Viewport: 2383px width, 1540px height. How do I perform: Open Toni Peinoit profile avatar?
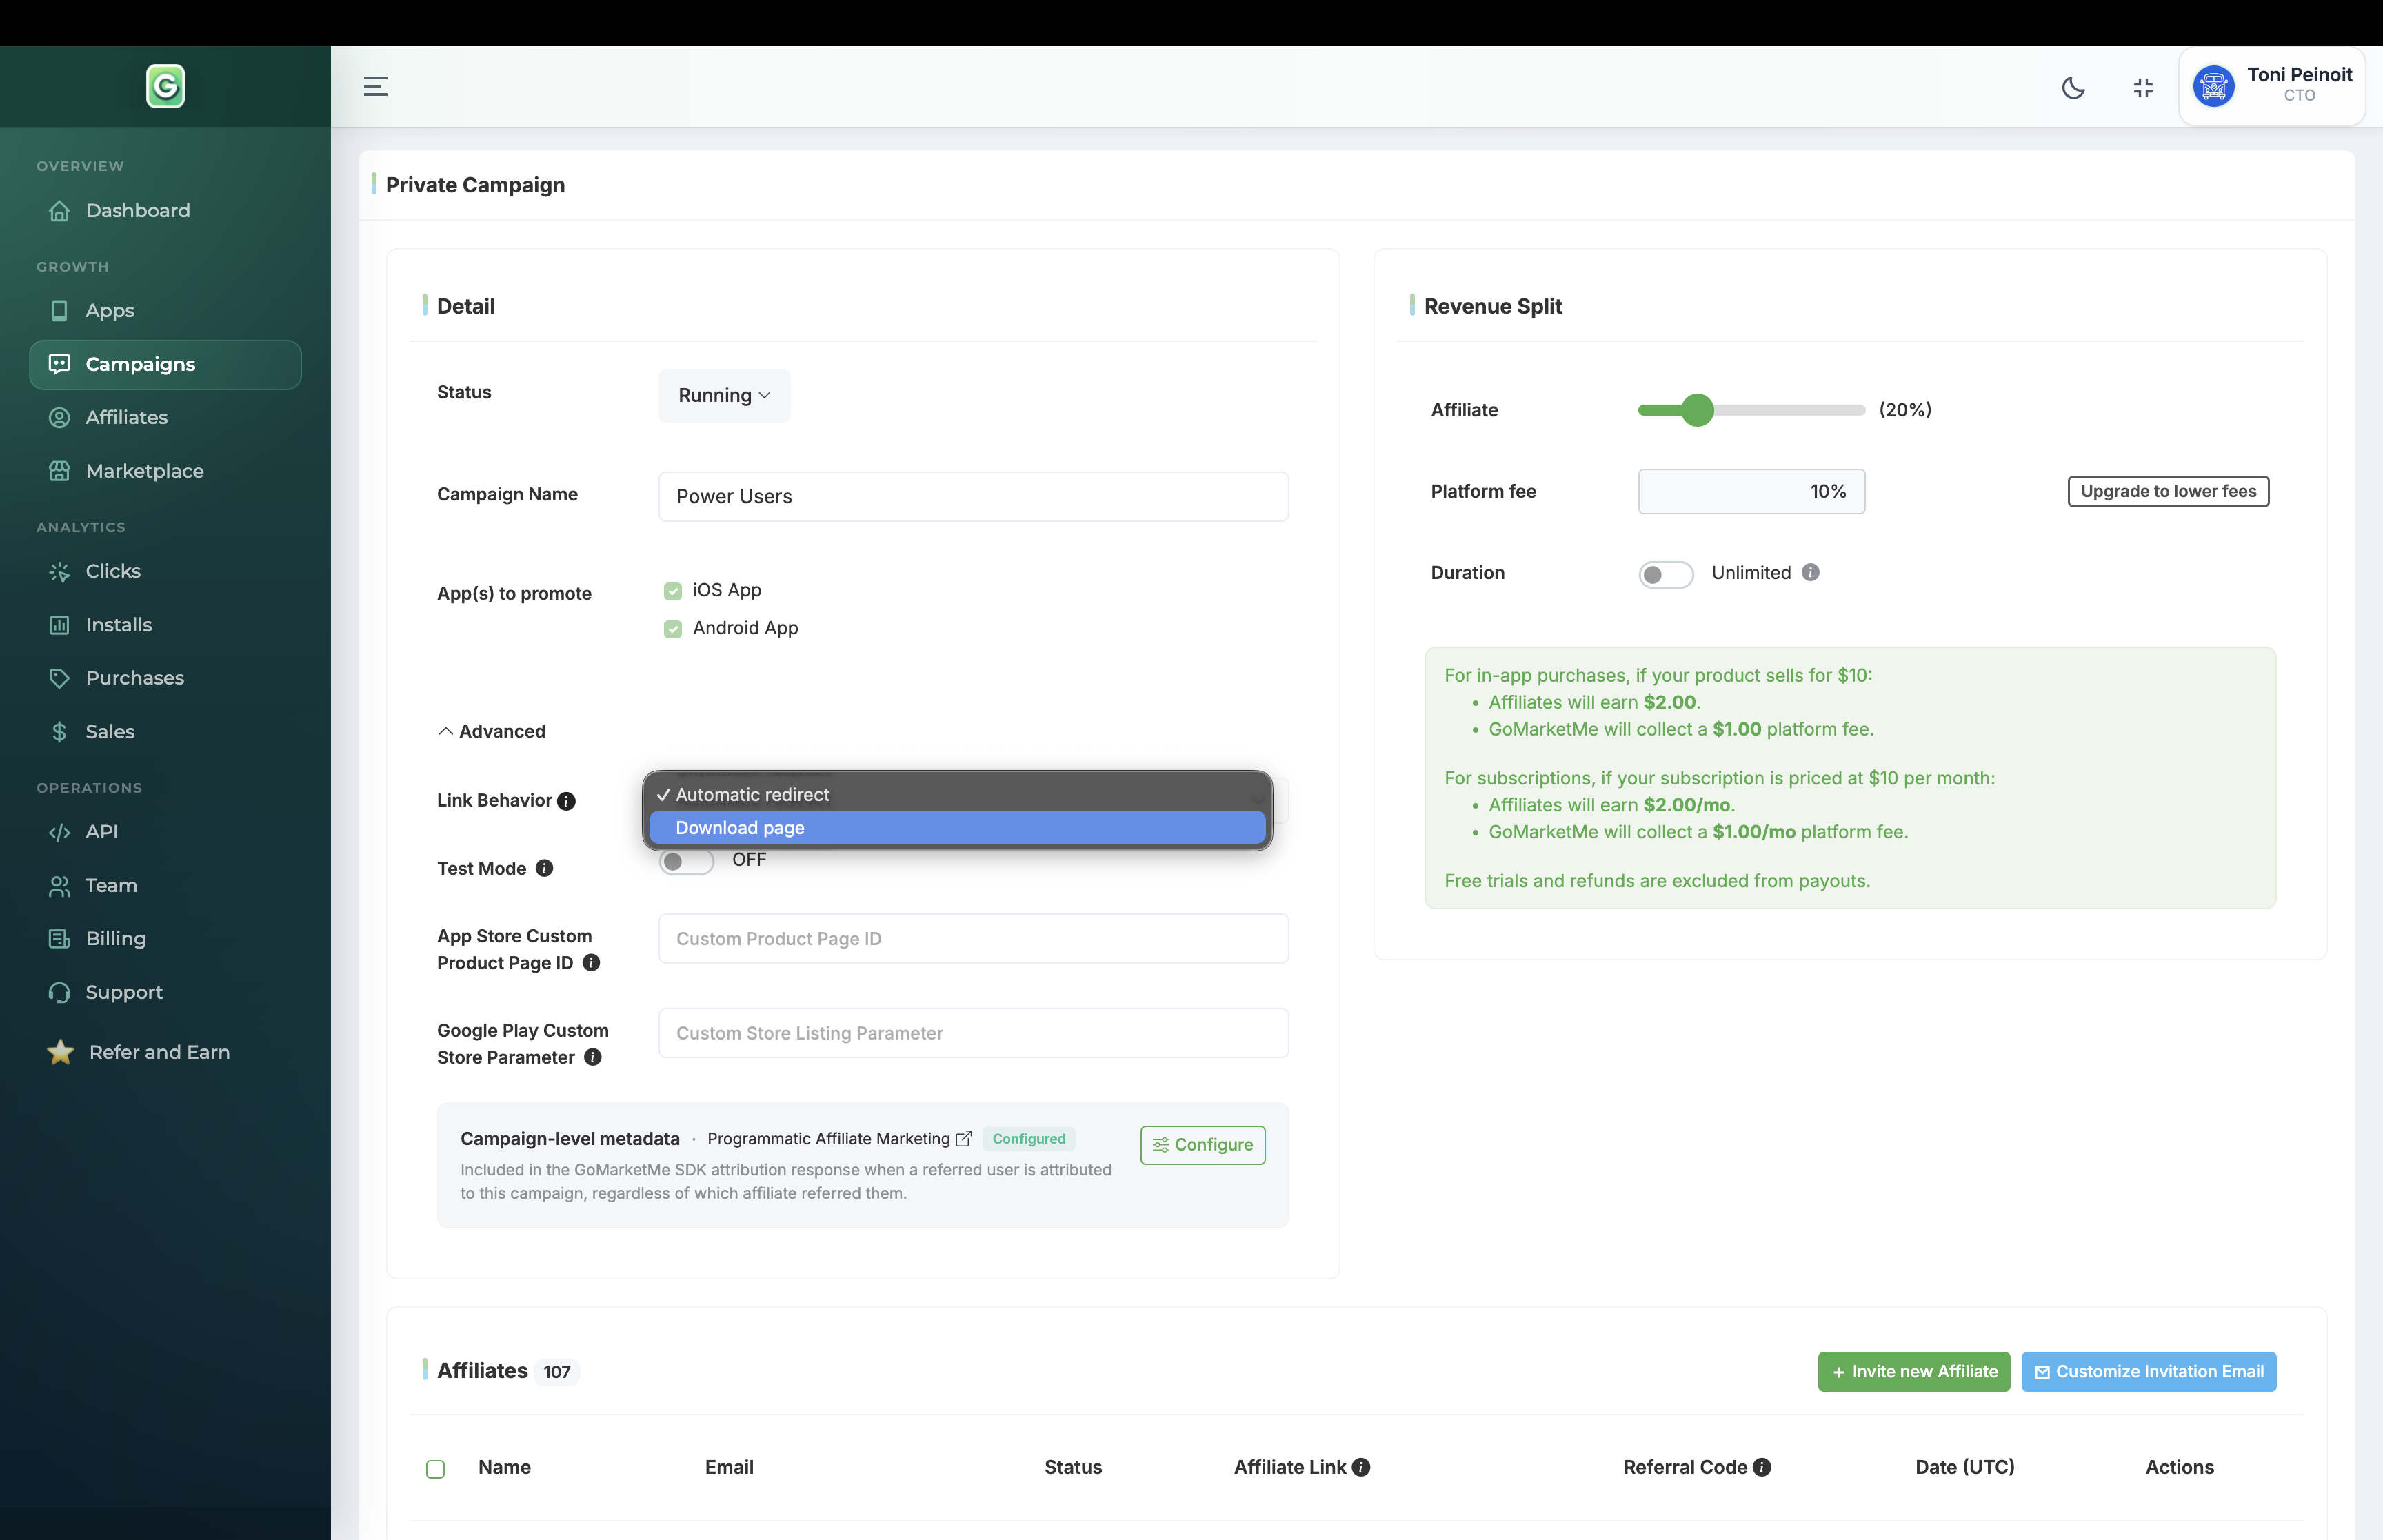coord(2213,86)
